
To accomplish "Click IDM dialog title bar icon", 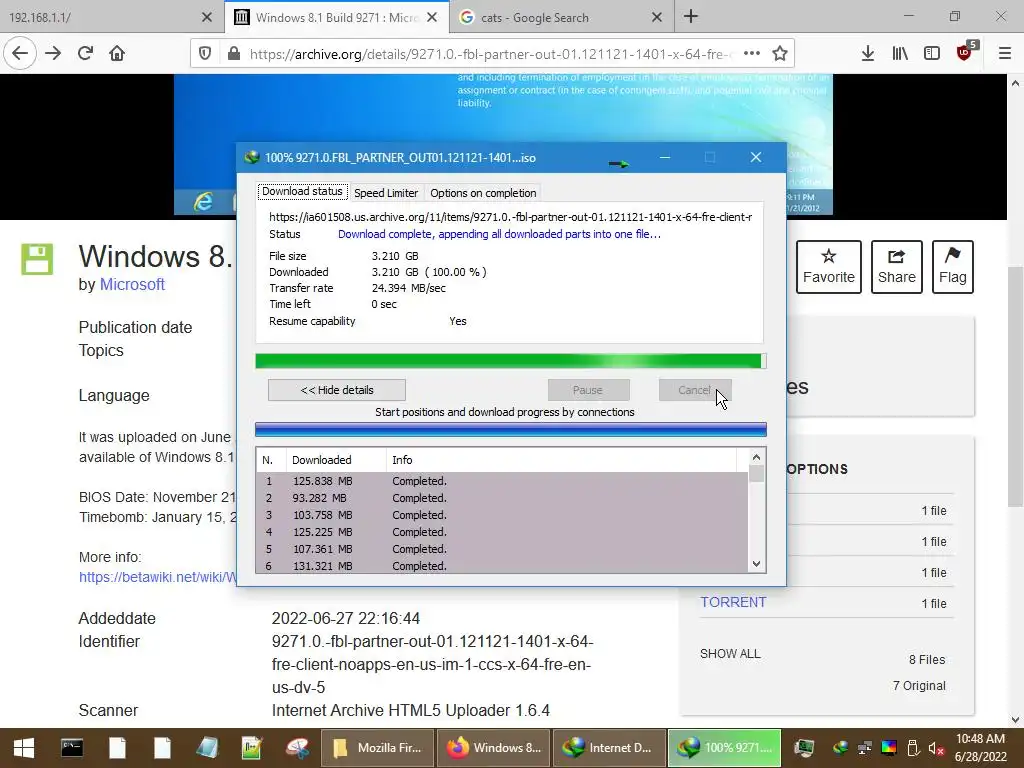I will 251,157.
